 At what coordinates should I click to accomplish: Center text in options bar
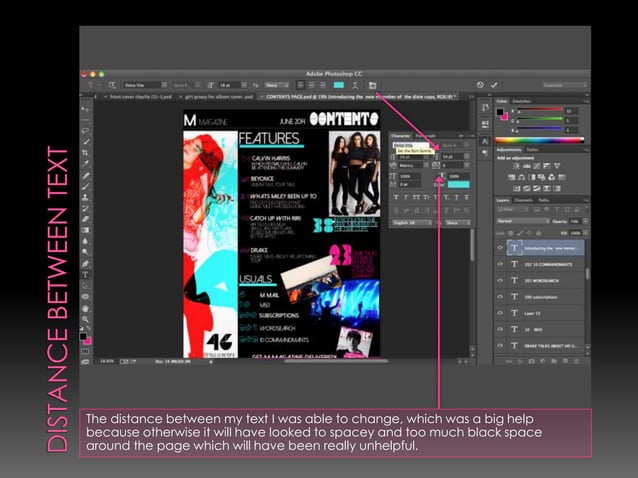click(x=311, y=85)
